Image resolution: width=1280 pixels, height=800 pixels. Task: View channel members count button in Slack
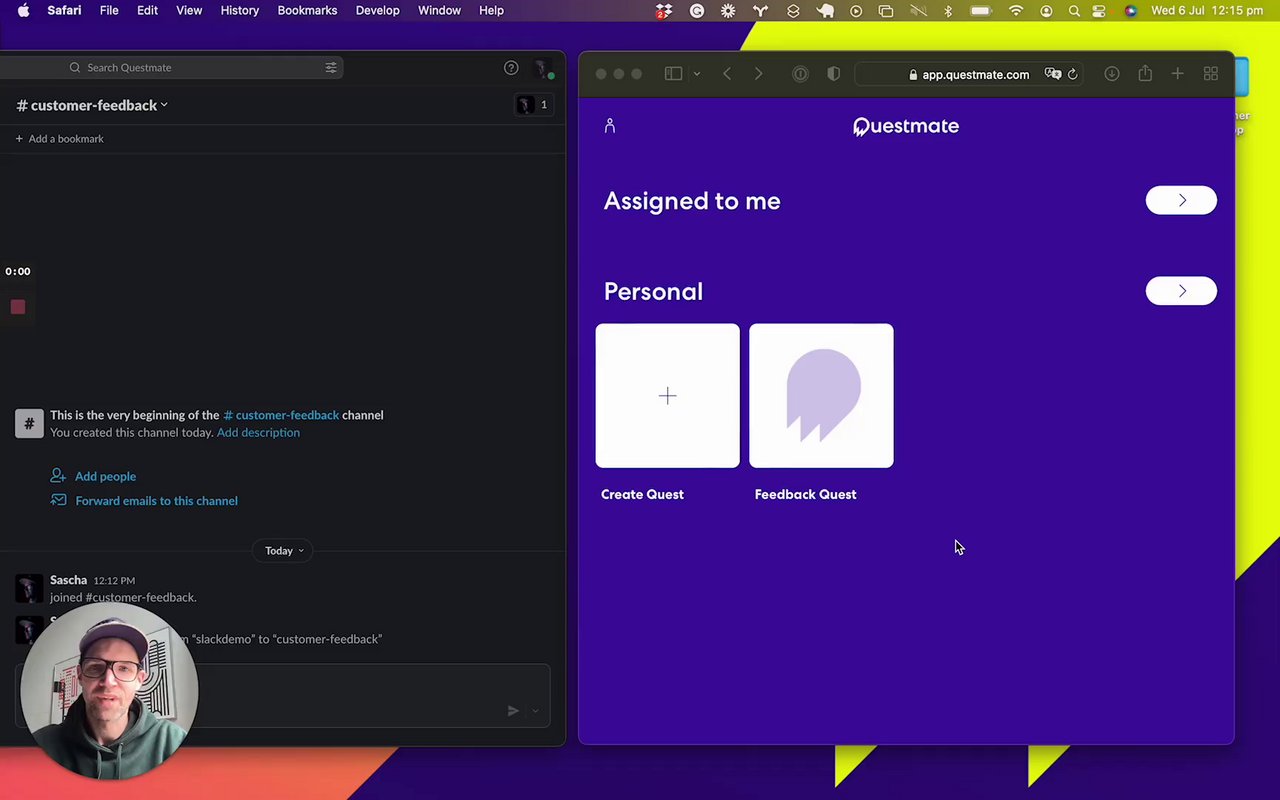pos(533,105)
